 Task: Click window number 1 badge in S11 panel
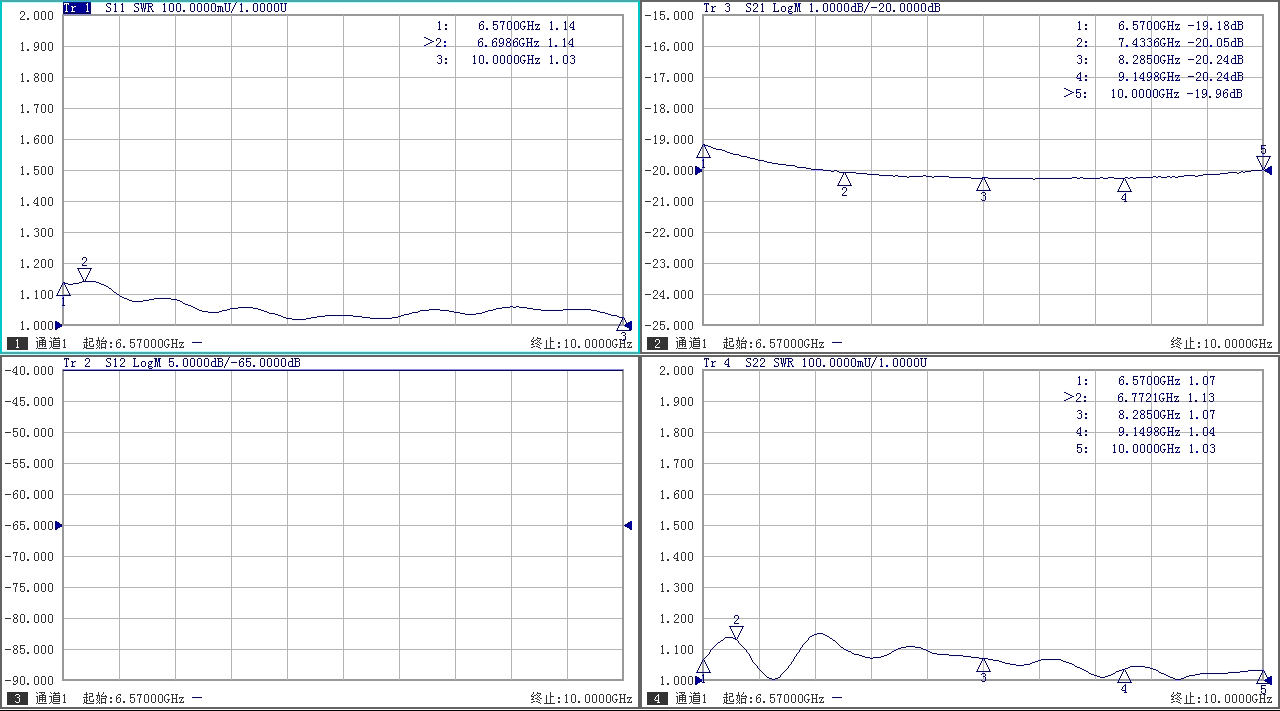[x=17, y=343]
